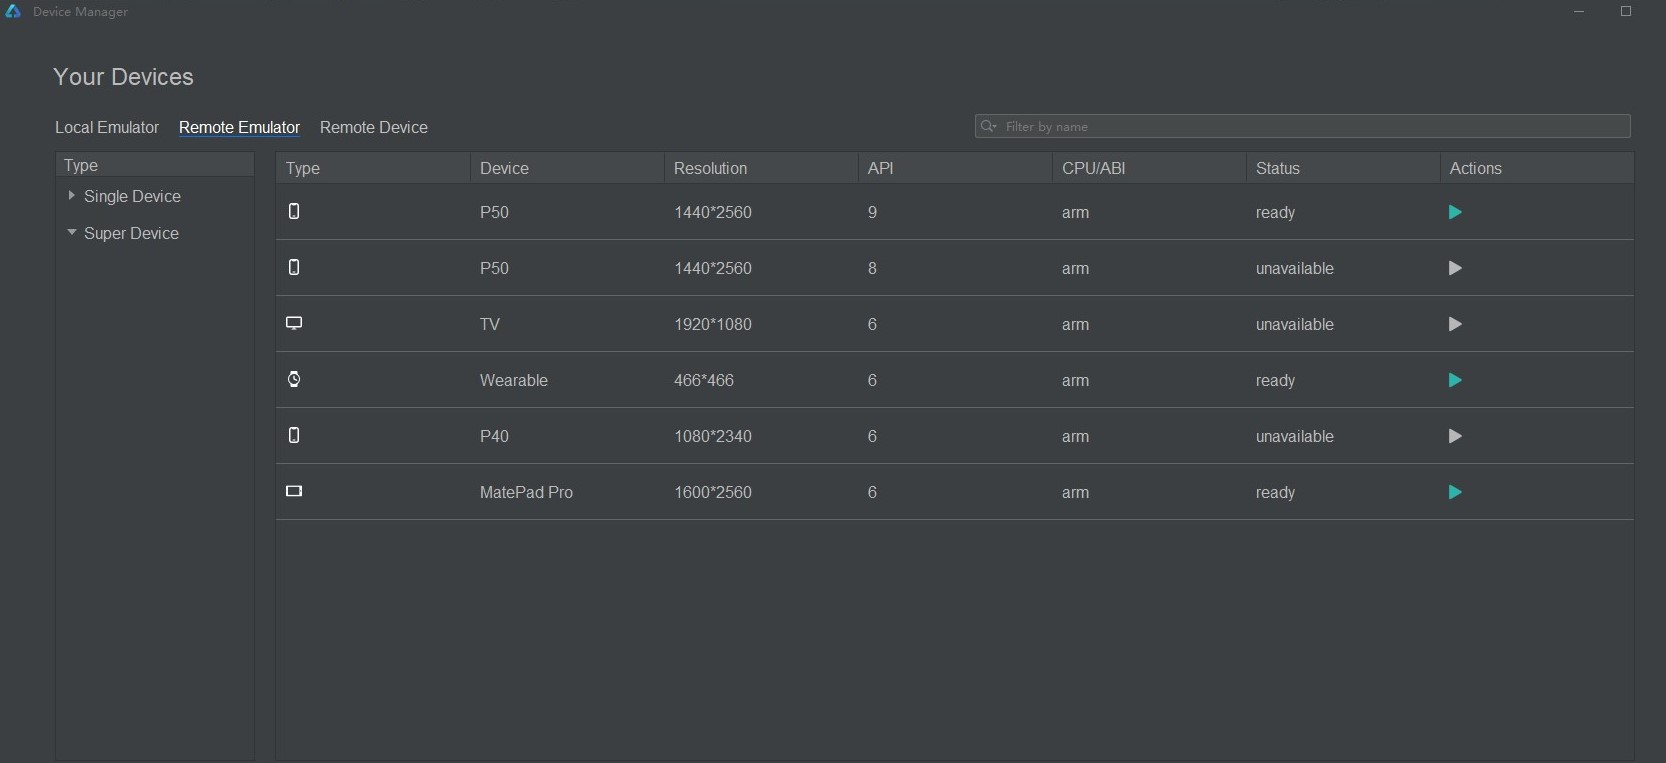Minimize the Device Manager window
The height and width of the screenshot is (763, 1666).
tap(1579, 11)
